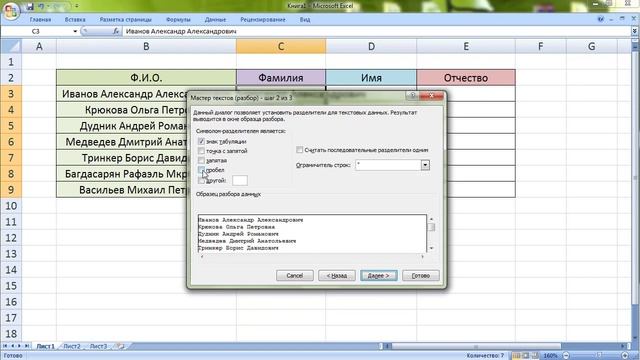Viewport: 640px width, 360px height.
Task: Select column F header
Action: [540, 46]
